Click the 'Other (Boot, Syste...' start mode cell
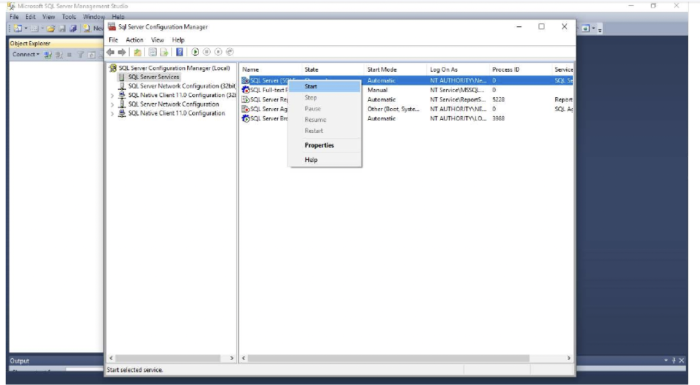The width and height of the screenshot is (700, 385). (393, 109)
